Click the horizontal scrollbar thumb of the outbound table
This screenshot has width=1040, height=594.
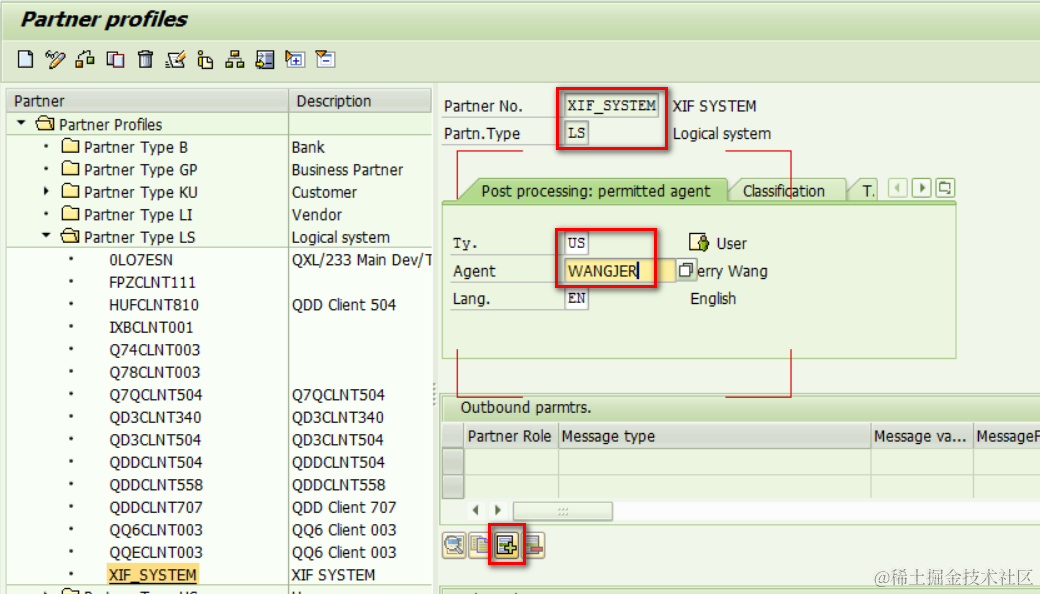click(562, 510)
